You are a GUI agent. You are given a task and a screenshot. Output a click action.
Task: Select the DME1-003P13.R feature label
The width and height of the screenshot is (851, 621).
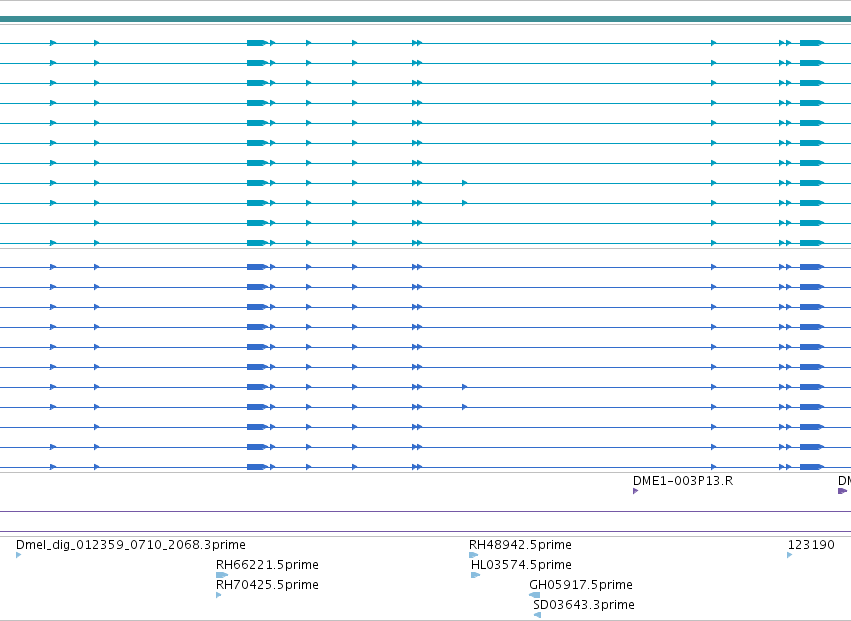coord(683,480)
